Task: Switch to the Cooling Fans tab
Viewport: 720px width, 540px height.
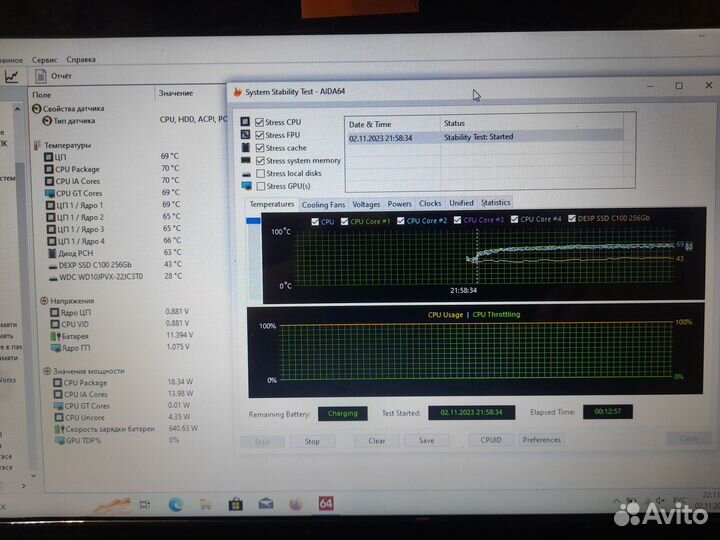Action: [323, 205]
